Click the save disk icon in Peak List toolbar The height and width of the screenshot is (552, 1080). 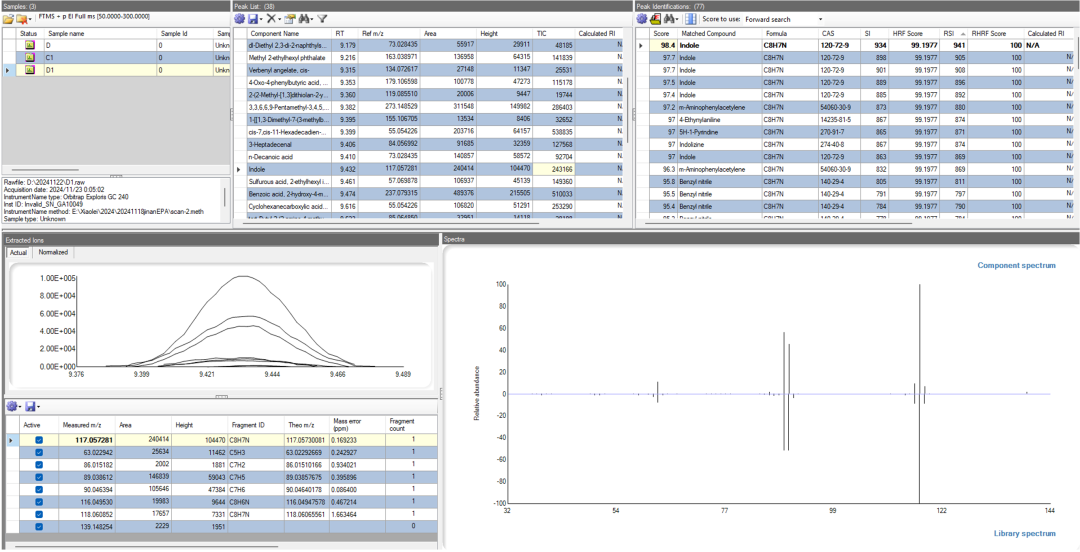point(255,19)
